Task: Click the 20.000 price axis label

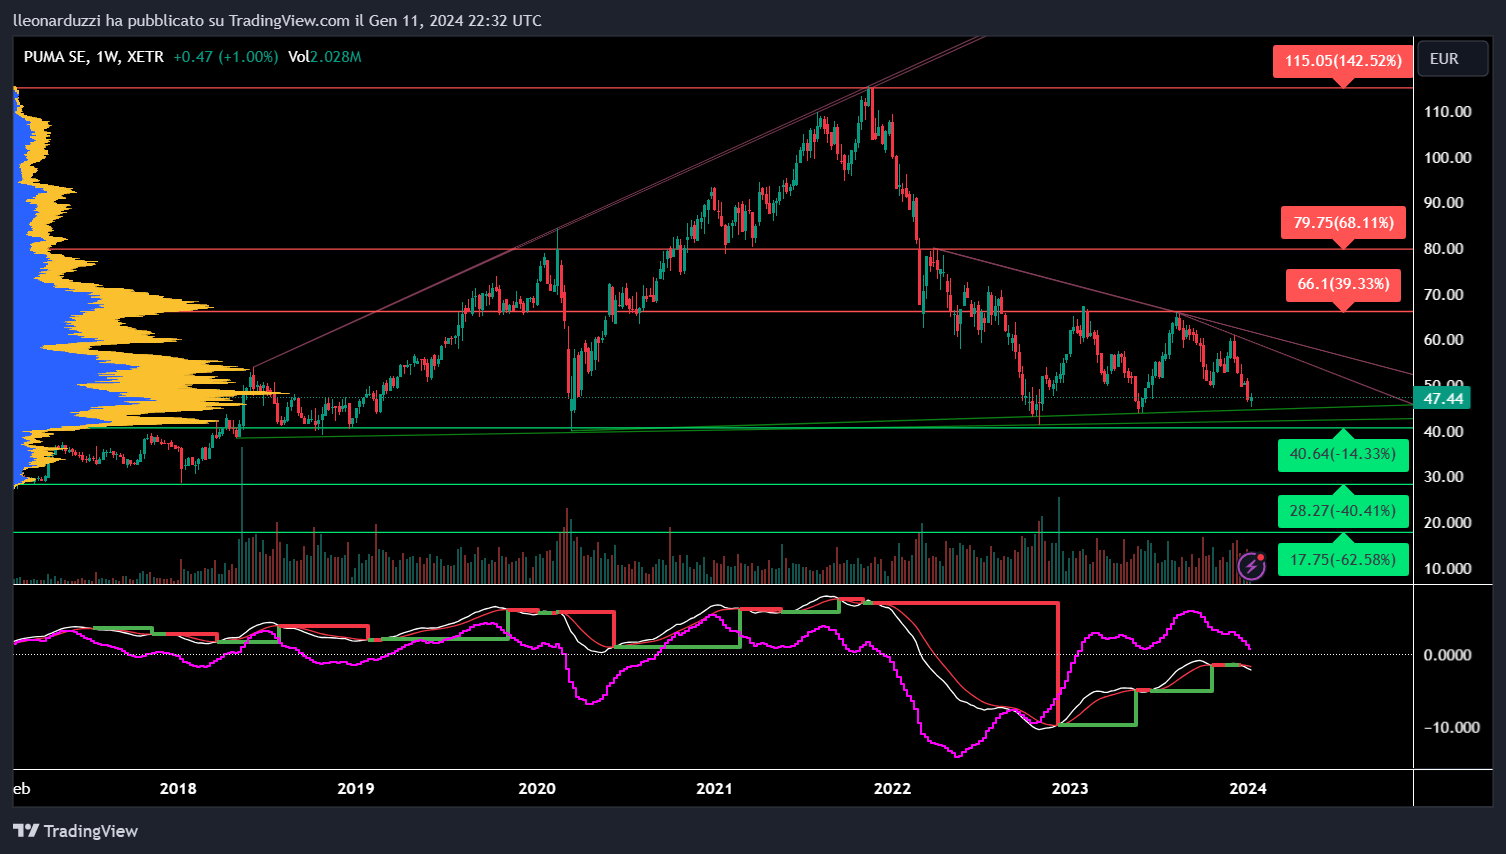Action: (x=1448, y=523)
